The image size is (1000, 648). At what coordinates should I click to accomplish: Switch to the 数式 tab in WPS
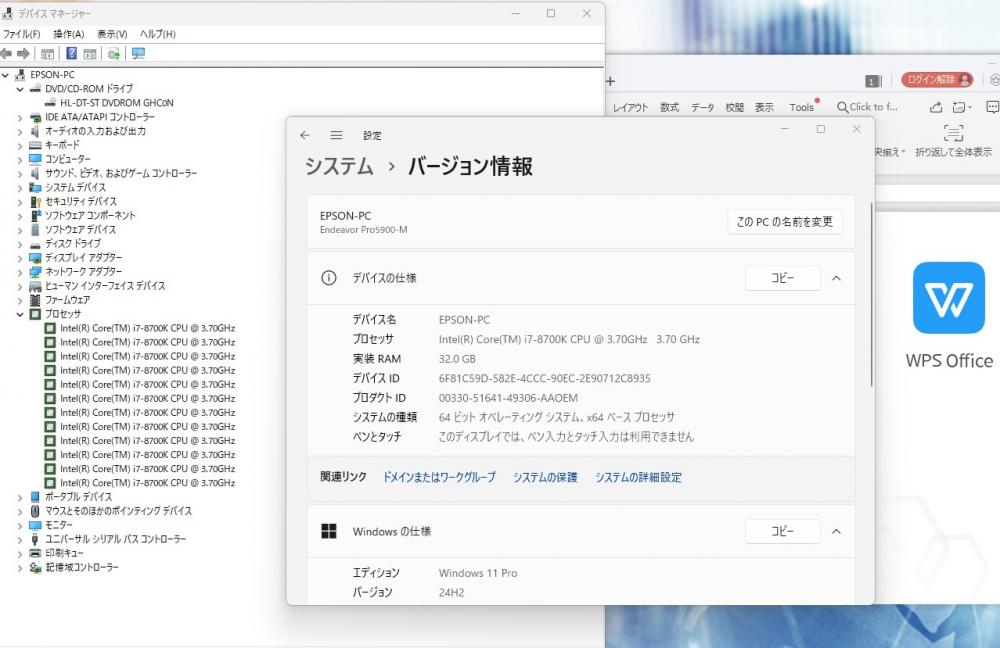[x=669, y=107]
